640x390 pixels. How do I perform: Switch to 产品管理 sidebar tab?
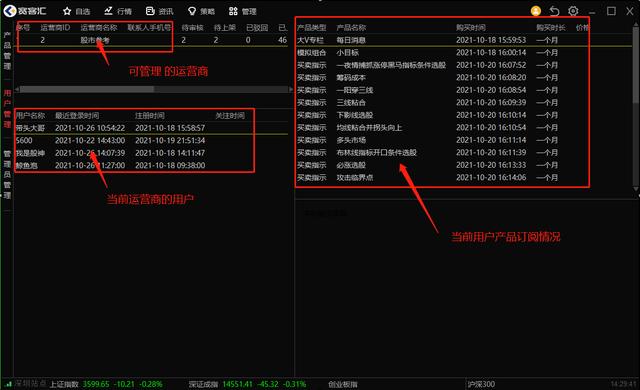click(7, 51)
